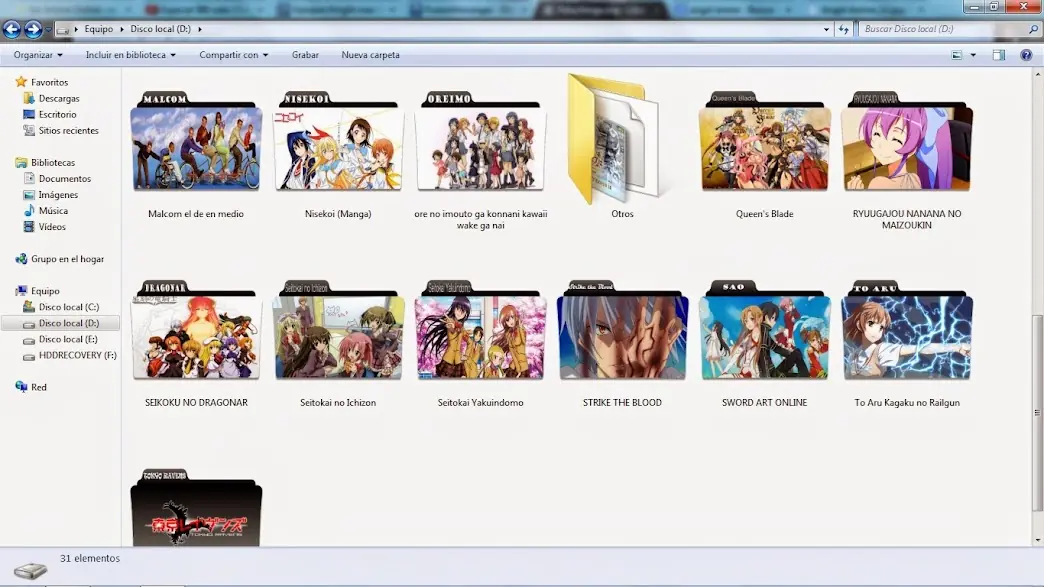The image size is (1044, 587).
Task: Open Descargas in the sidebar
Action: click(59, 98)
